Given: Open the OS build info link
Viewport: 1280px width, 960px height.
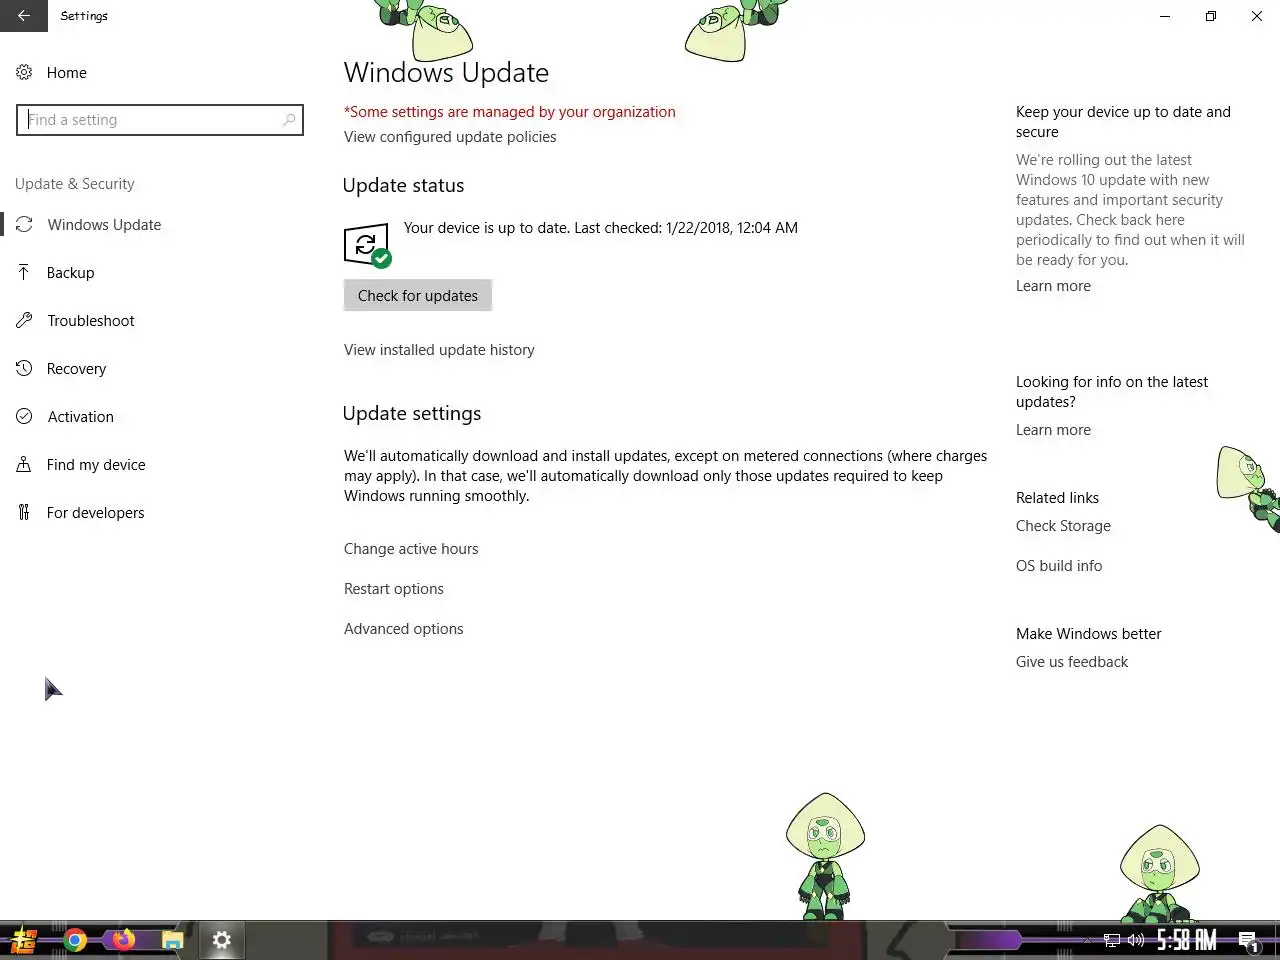Looking at the screenshot, I should tap(1059, 566).
